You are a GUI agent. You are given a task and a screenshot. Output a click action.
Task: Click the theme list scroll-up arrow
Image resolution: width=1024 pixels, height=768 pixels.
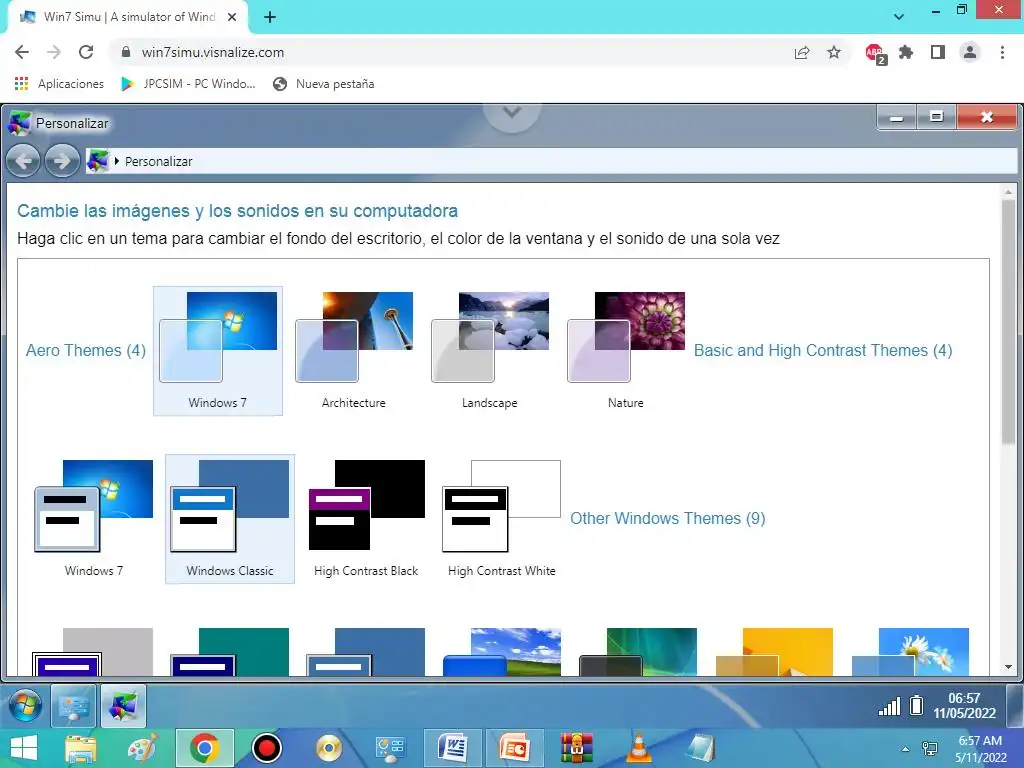1008,192
